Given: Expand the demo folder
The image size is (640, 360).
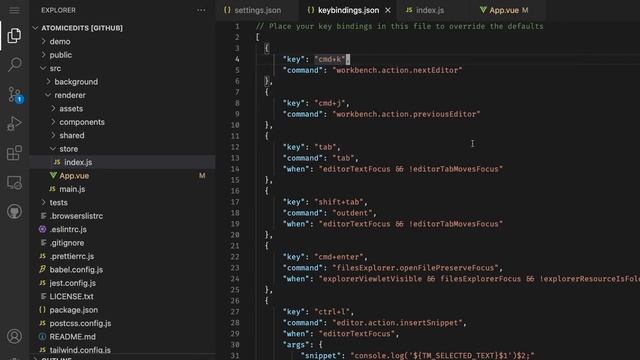Looking at the screenshot, I should tap(44, 41).
